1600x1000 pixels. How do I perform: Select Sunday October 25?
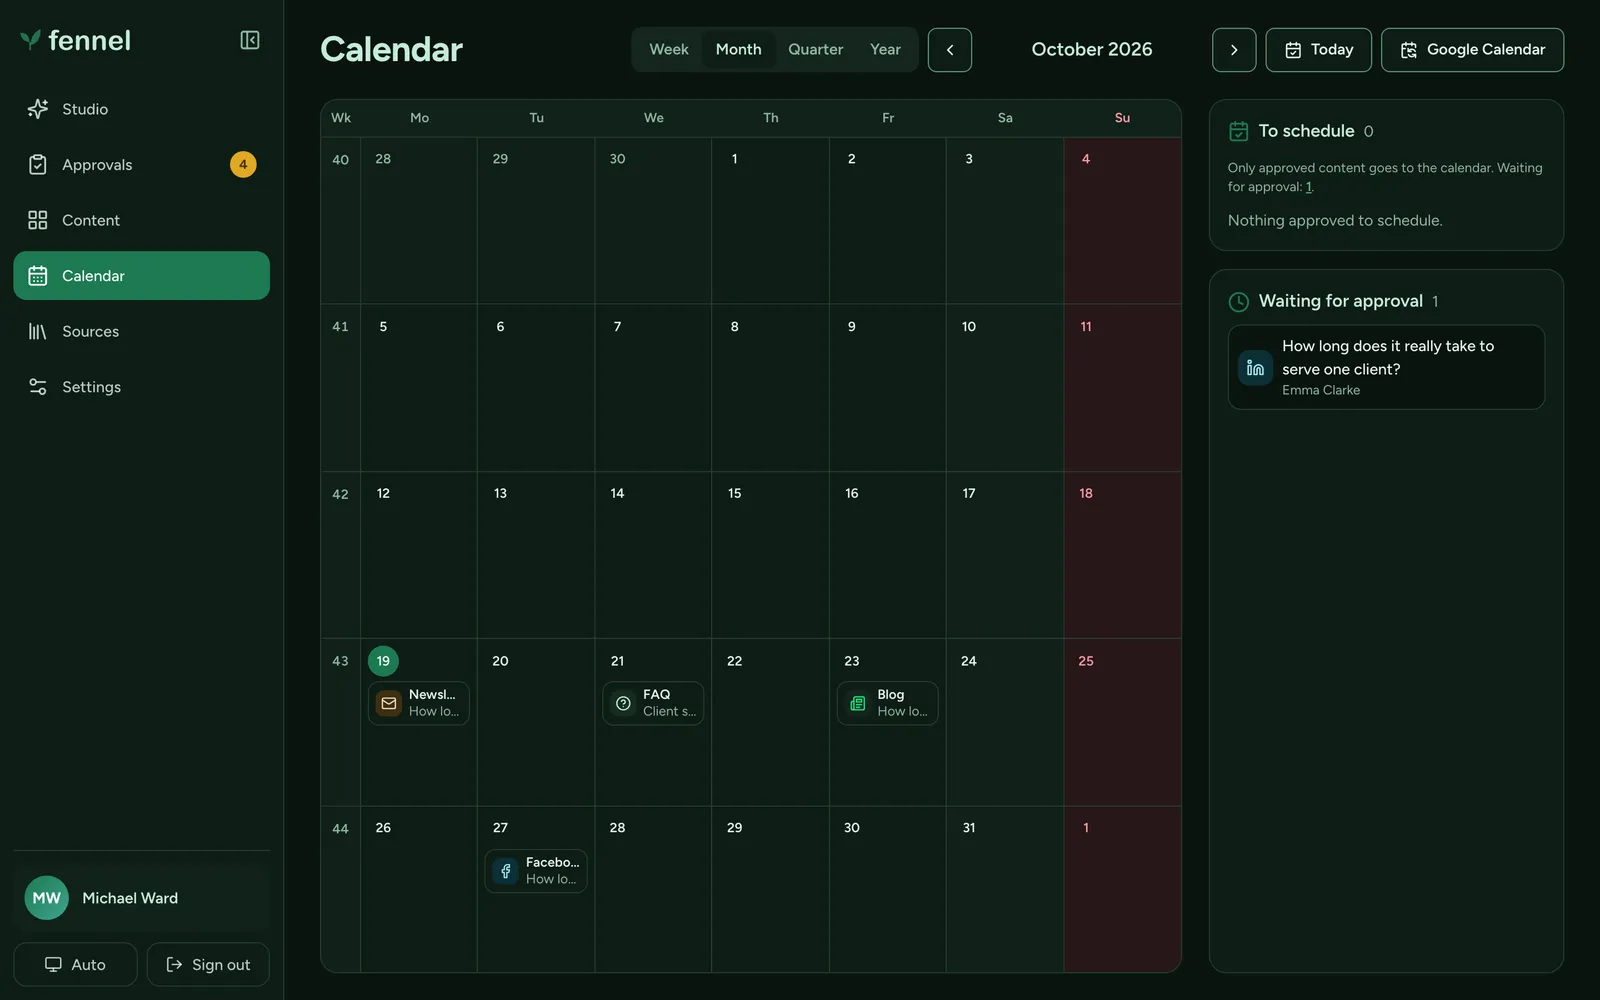1122,722
